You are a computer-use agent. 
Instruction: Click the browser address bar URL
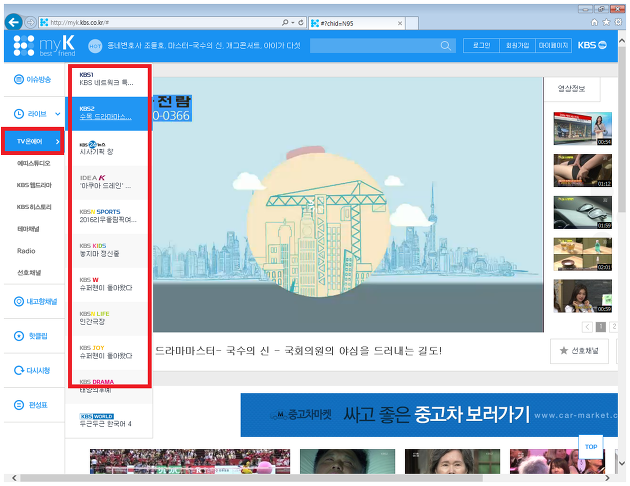80,23
